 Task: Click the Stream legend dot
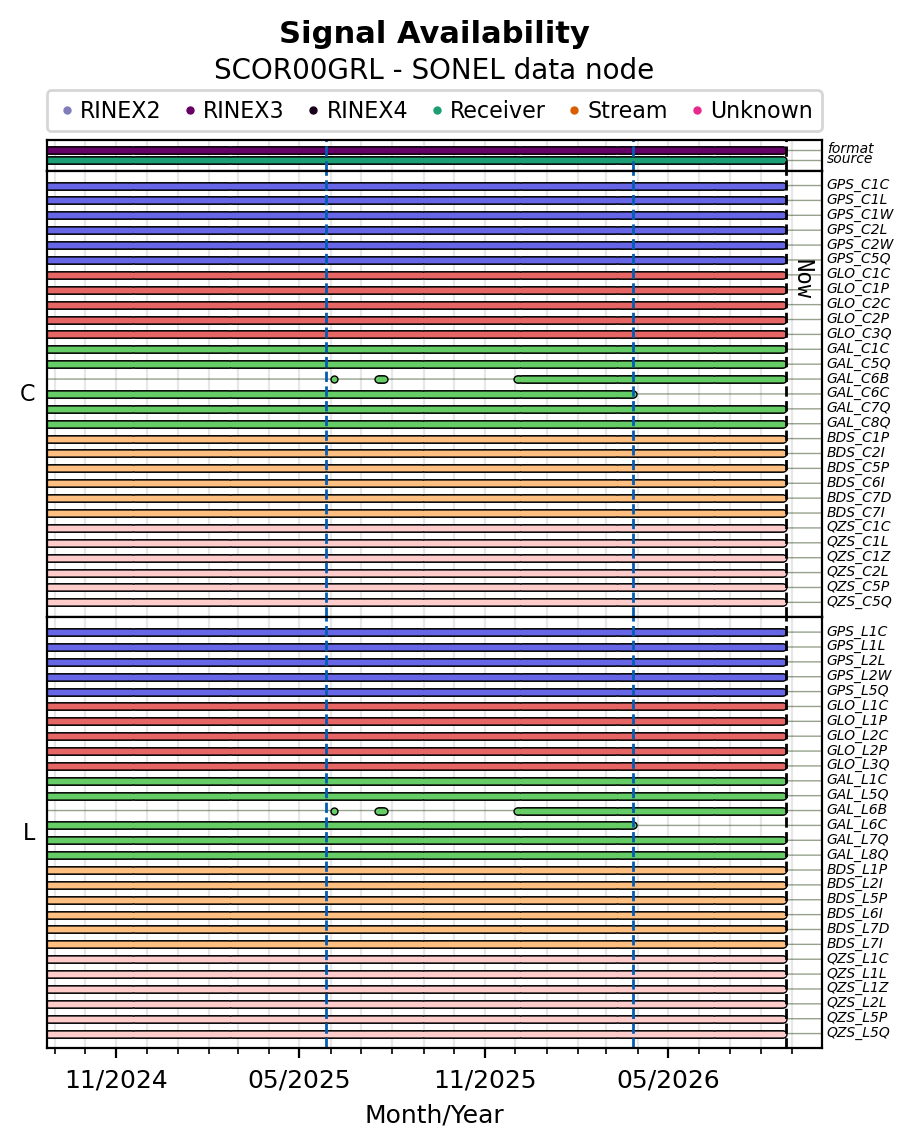574,111
